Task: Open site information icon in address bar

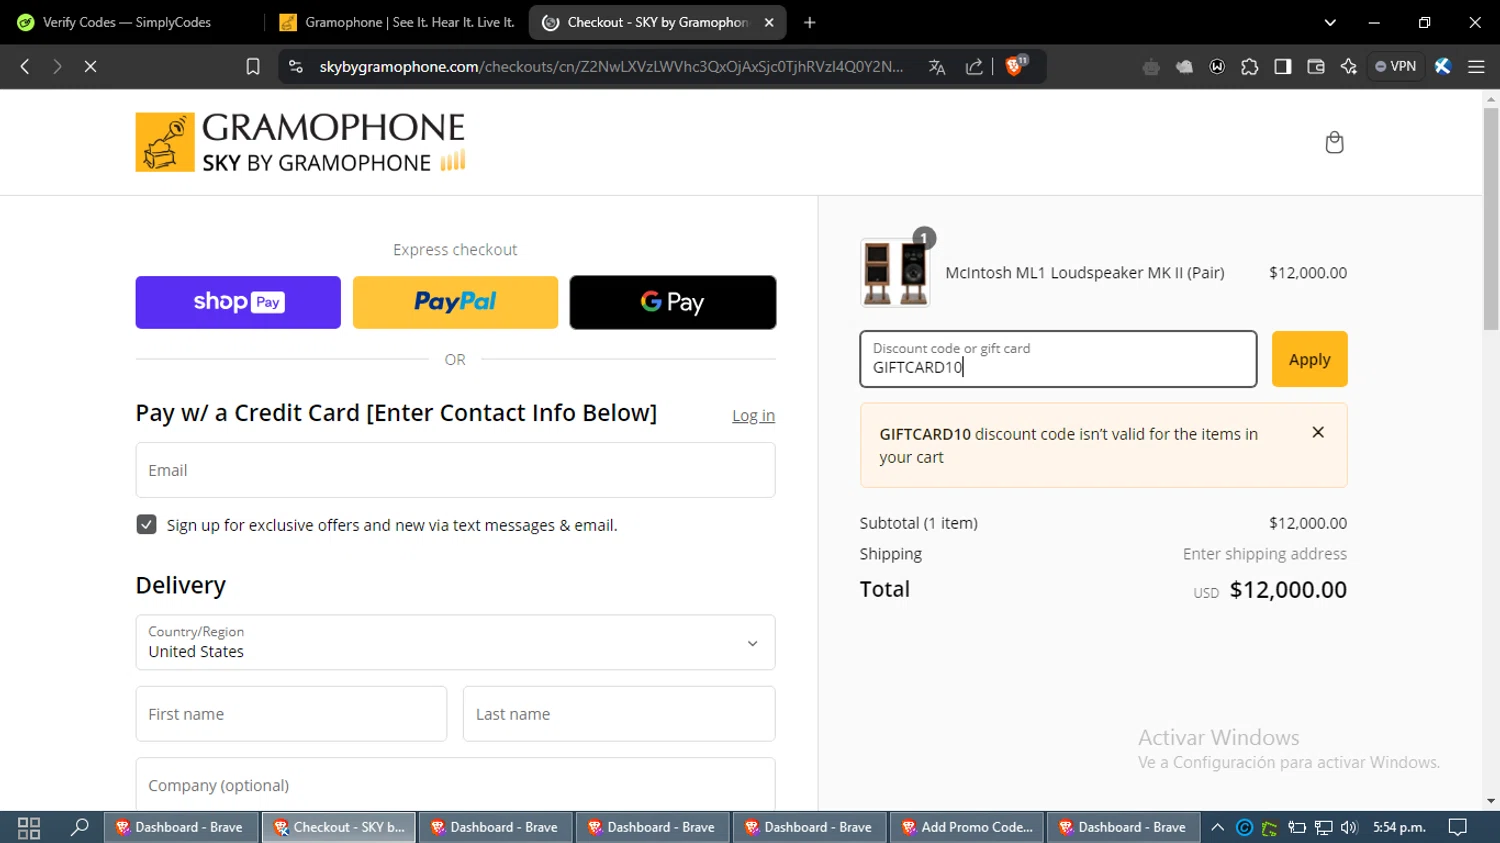Action: pyautogui.click(x=295, y=66)
